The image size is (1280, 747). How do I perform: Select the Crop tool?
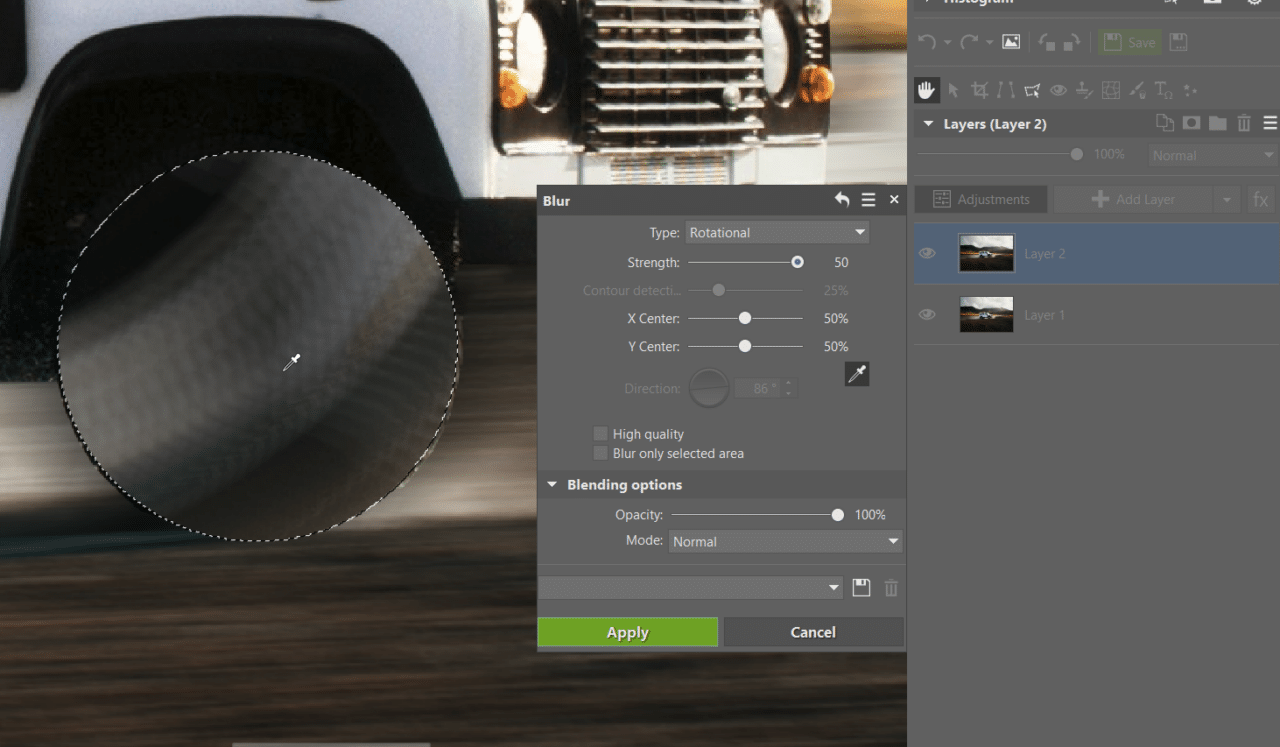click(x=979, y=90)
